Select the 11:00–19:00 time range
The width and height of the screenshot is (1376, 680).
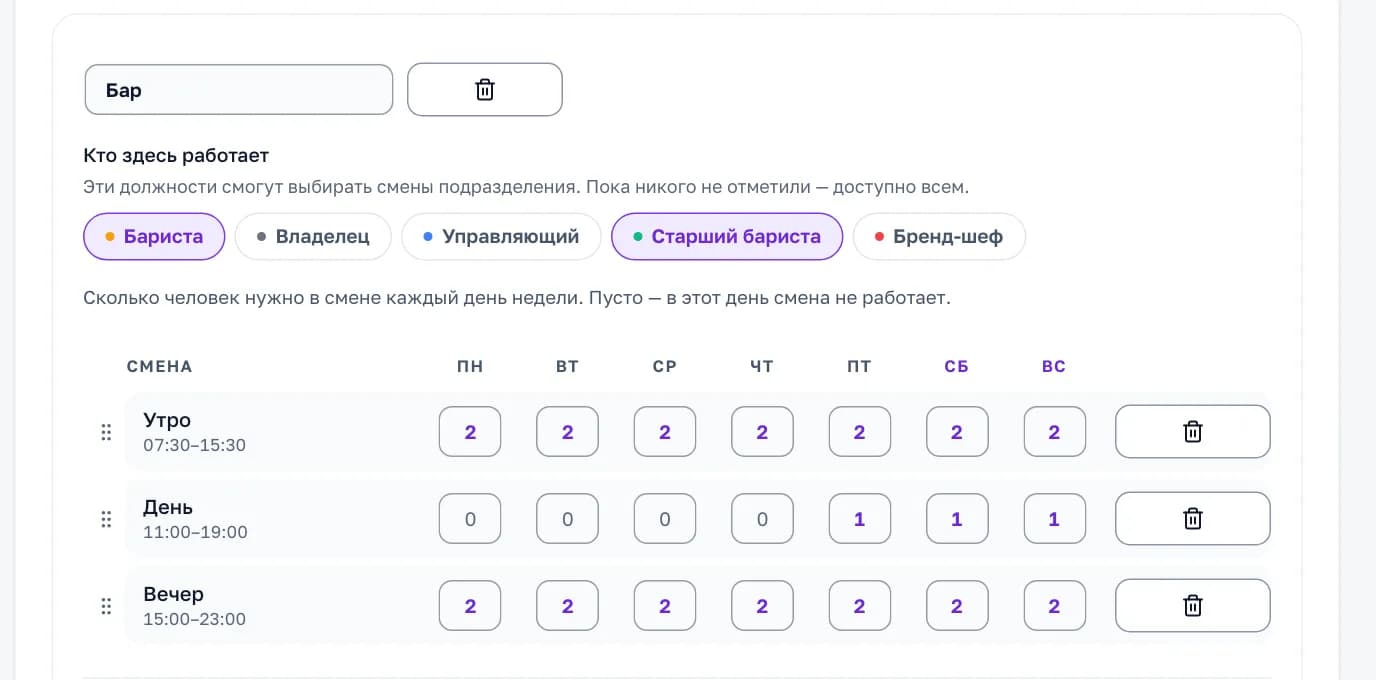(195, 532)
